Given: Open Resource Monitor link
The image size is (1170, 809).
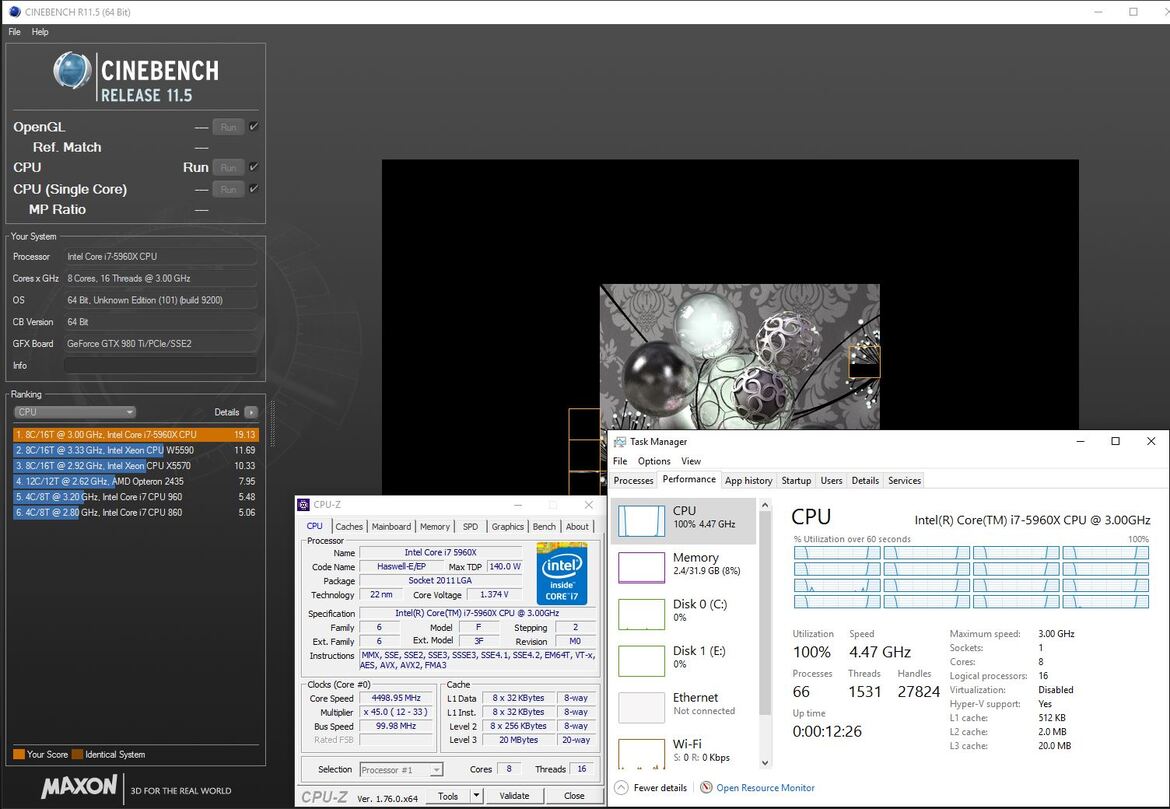Looking at the screenshot, I should pyautogui.click(x=765, y=787).
